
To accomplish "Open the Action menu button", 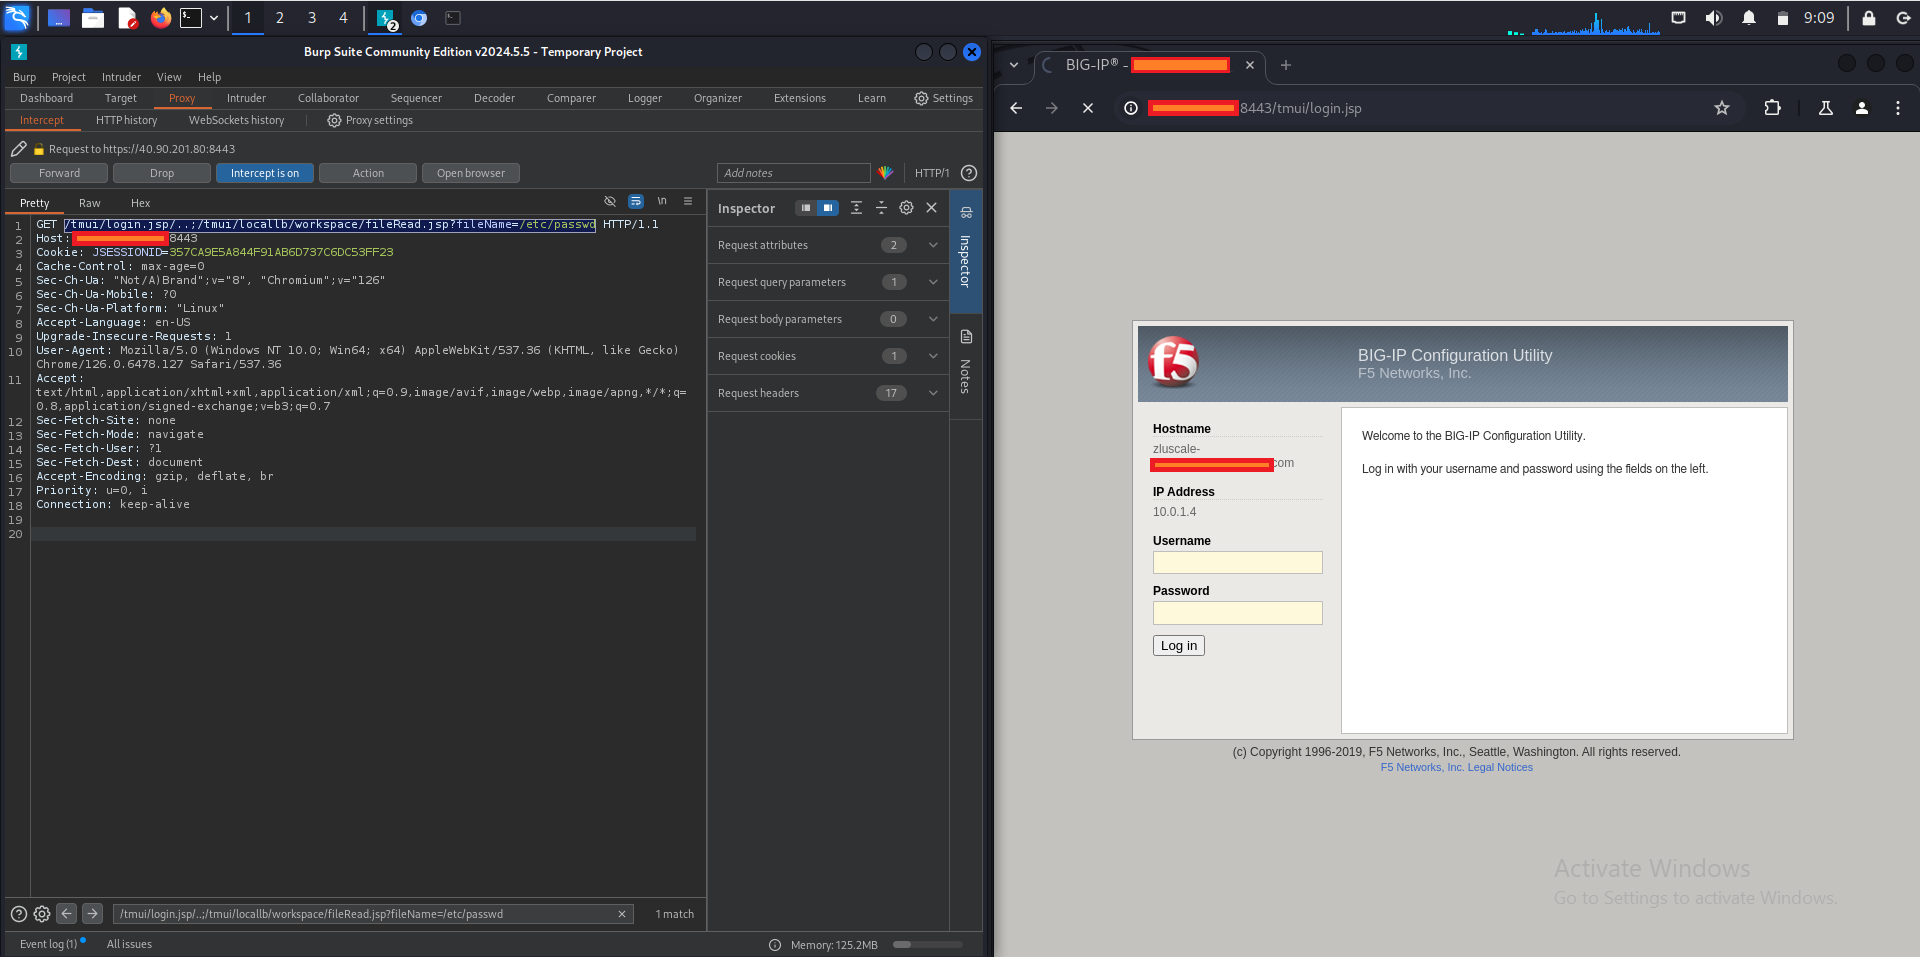I will point(368,173).
